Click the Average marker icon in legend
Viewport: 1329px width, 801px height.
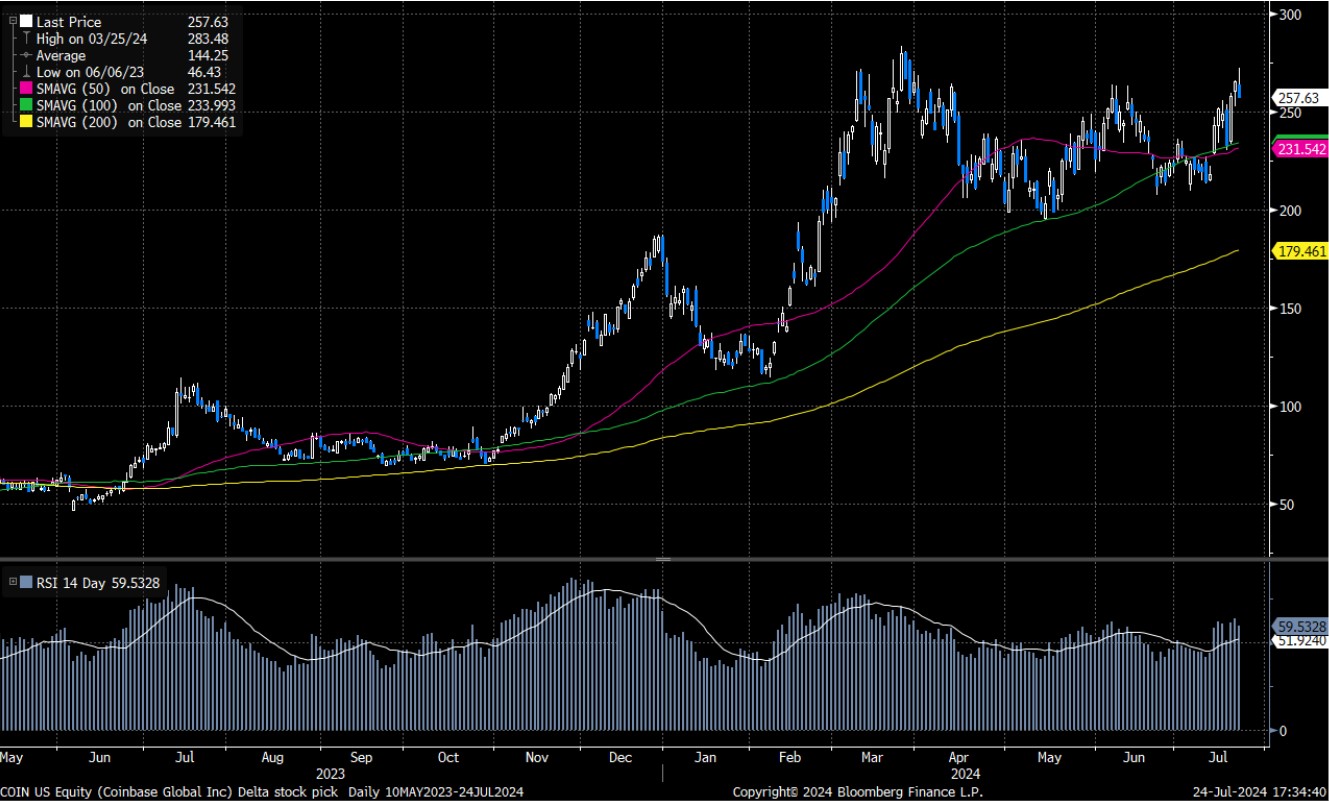[25, 55]
